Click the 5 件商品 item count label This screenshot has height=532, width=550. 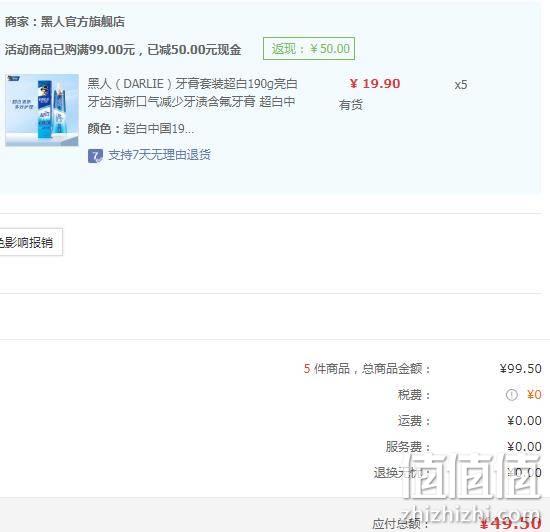coord(327,369)
